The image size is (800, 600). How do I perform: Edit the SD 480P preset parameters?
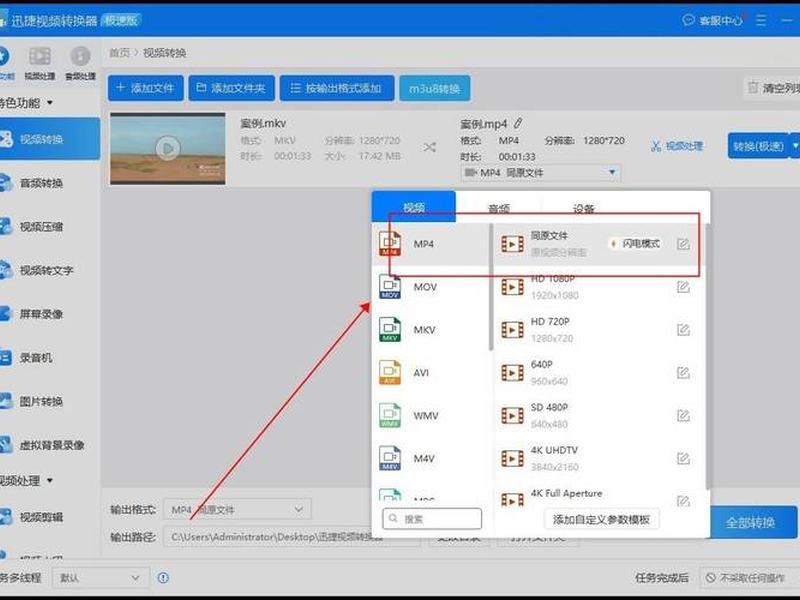(683, 416)
